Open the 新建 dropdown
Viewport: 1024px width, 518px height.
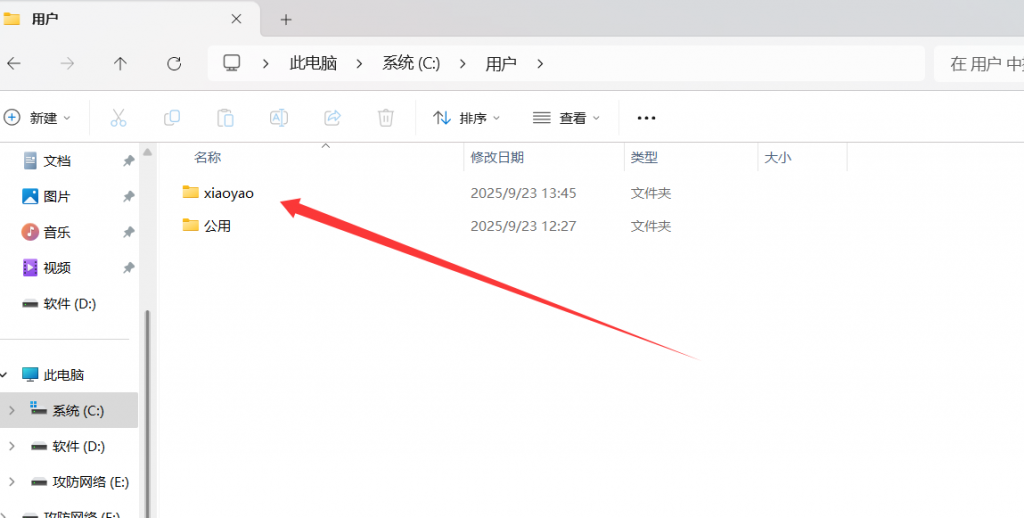37,118
